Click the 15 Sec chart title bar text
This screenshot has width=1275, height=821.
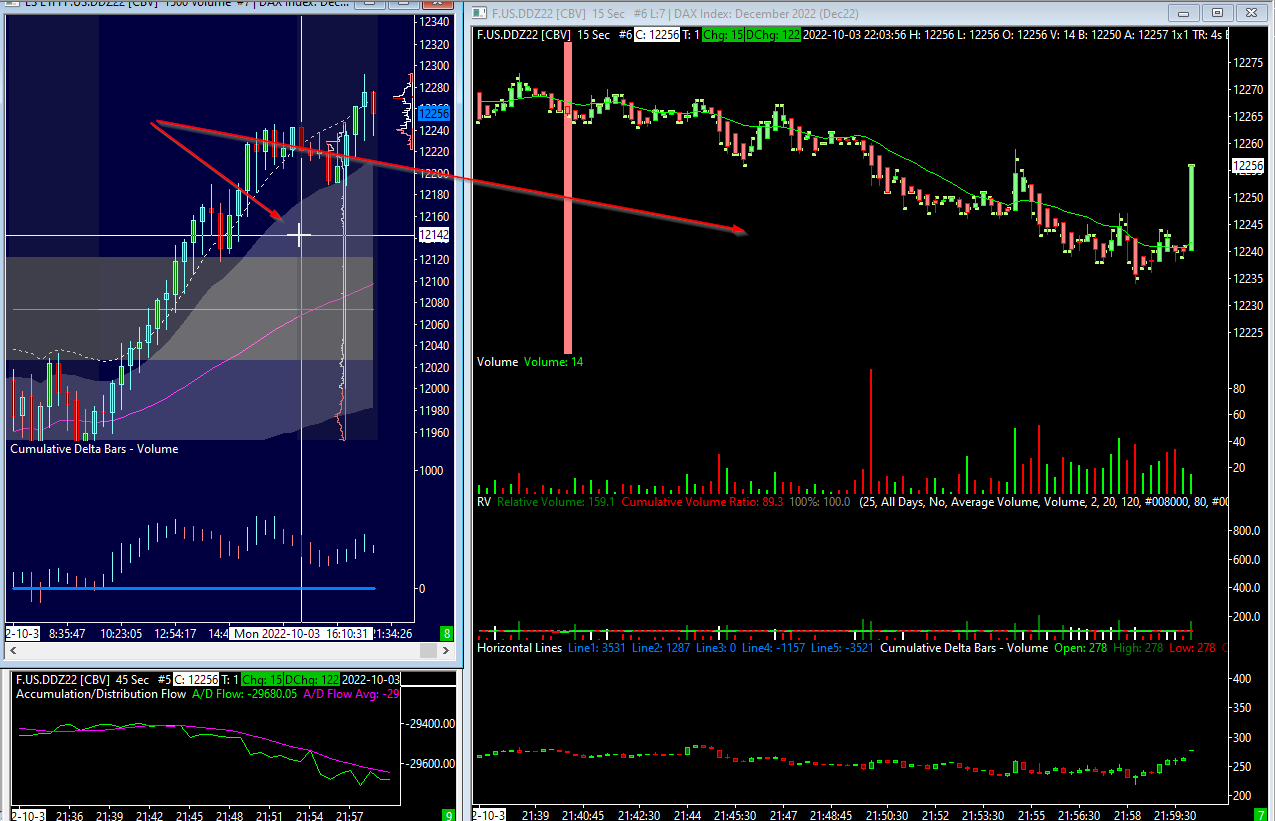click(674, 13)
